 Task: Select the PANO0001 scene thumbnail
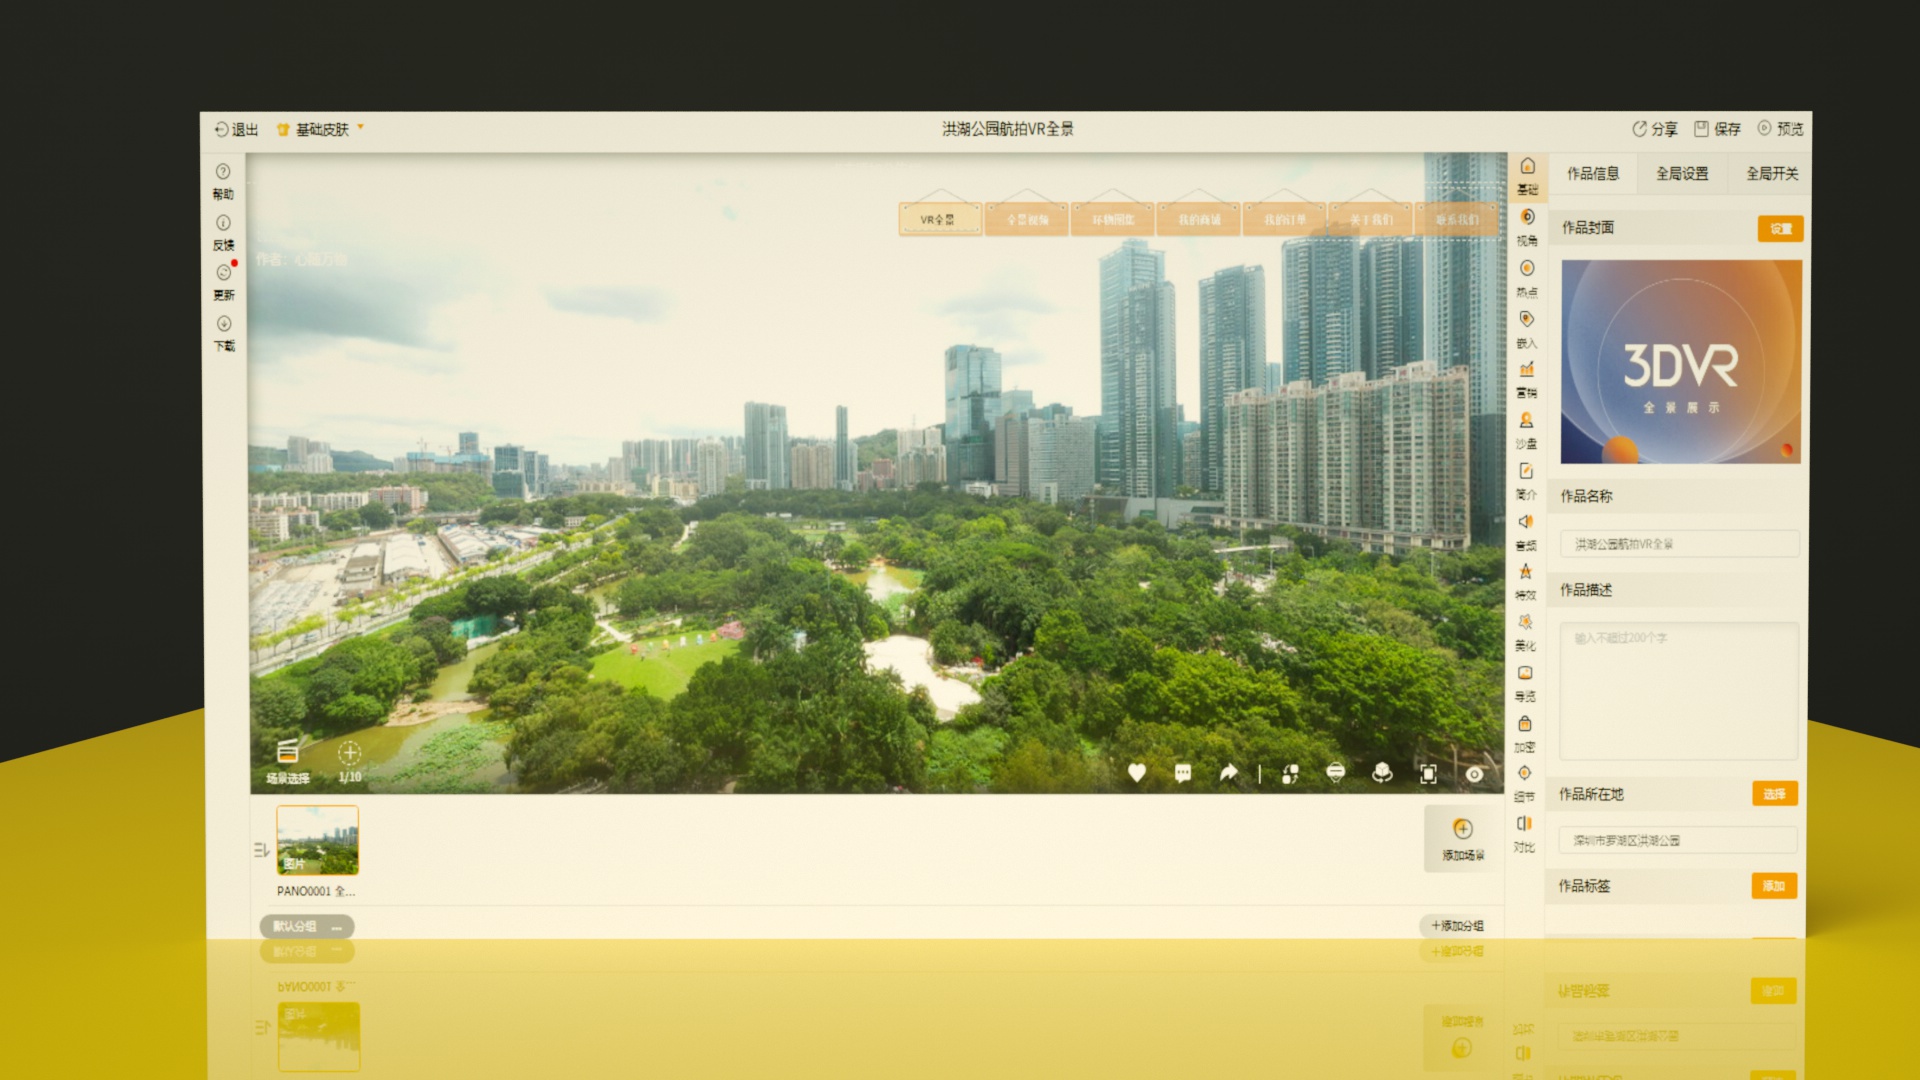click(x=317, y=840)
